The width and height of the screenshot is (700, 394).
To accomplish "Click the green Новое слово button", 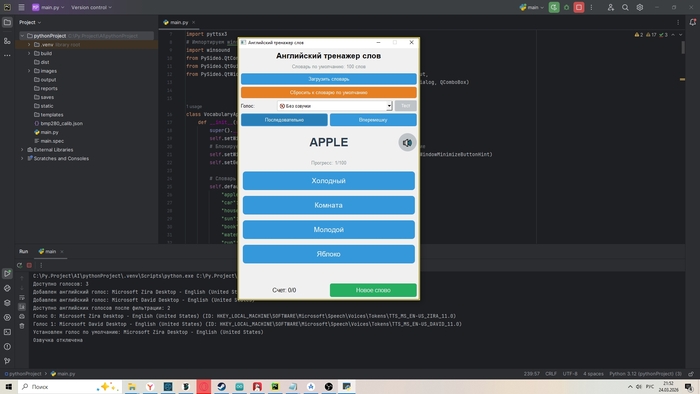I will point(373,290).
